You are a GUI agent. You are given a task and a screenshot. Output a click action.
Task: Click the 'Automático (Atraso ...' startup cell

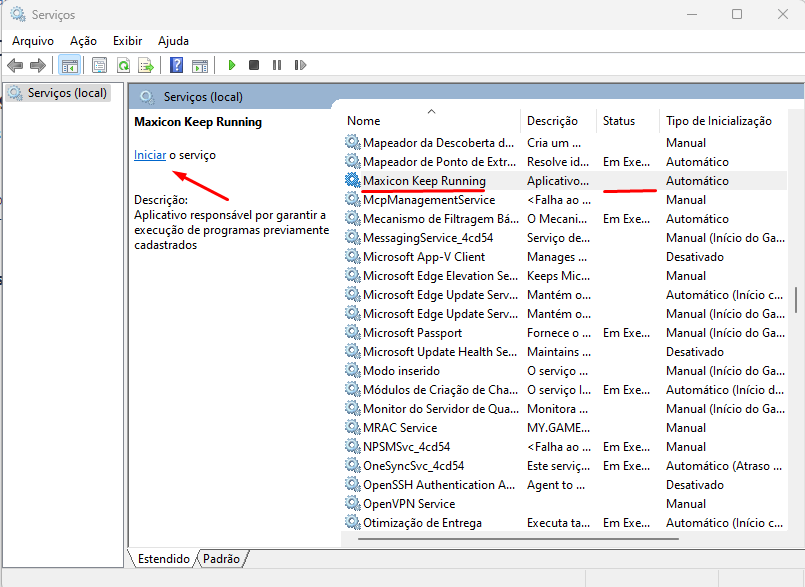point(724,465)
